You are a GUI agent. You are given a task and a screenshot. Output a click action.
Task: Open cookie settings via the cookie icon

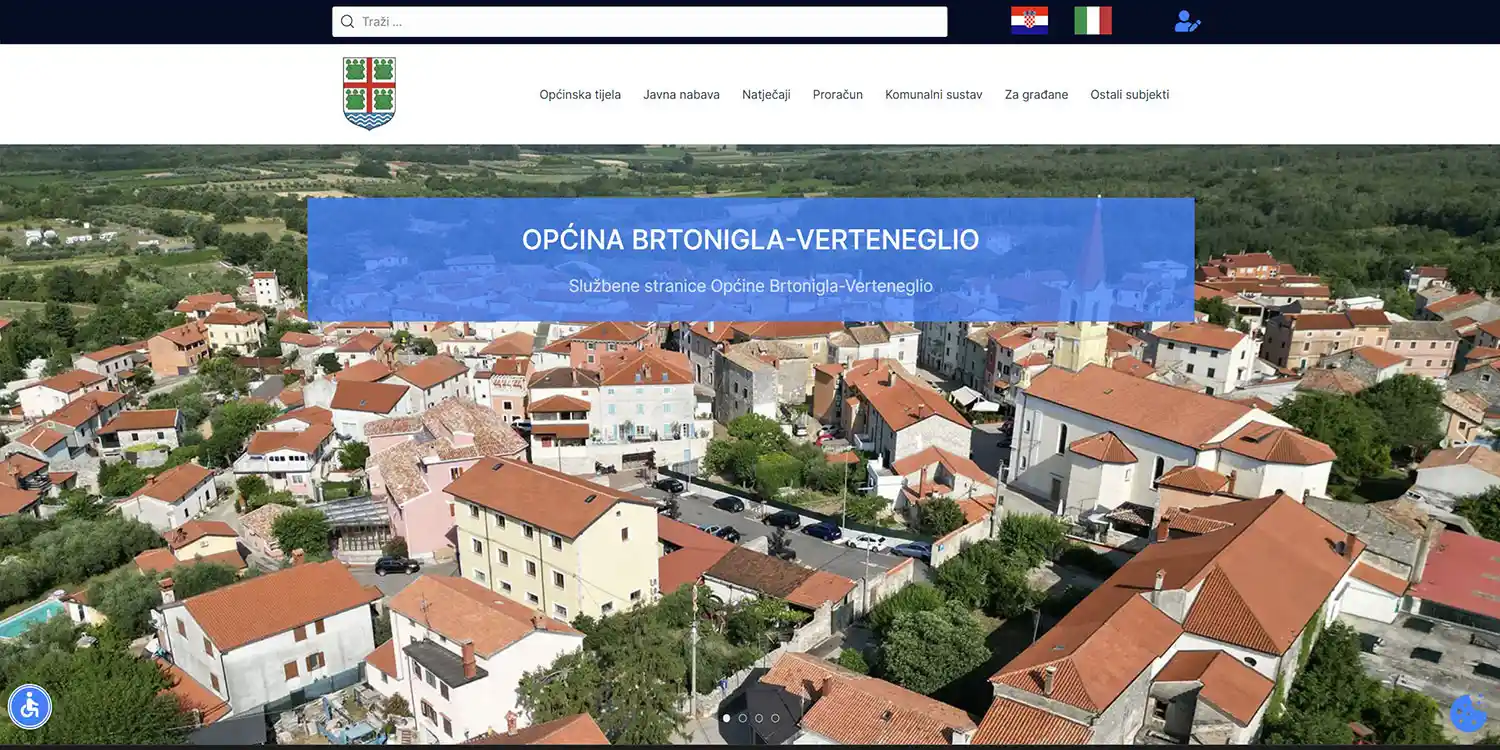pyautogui.click(x=1468, y=713)
